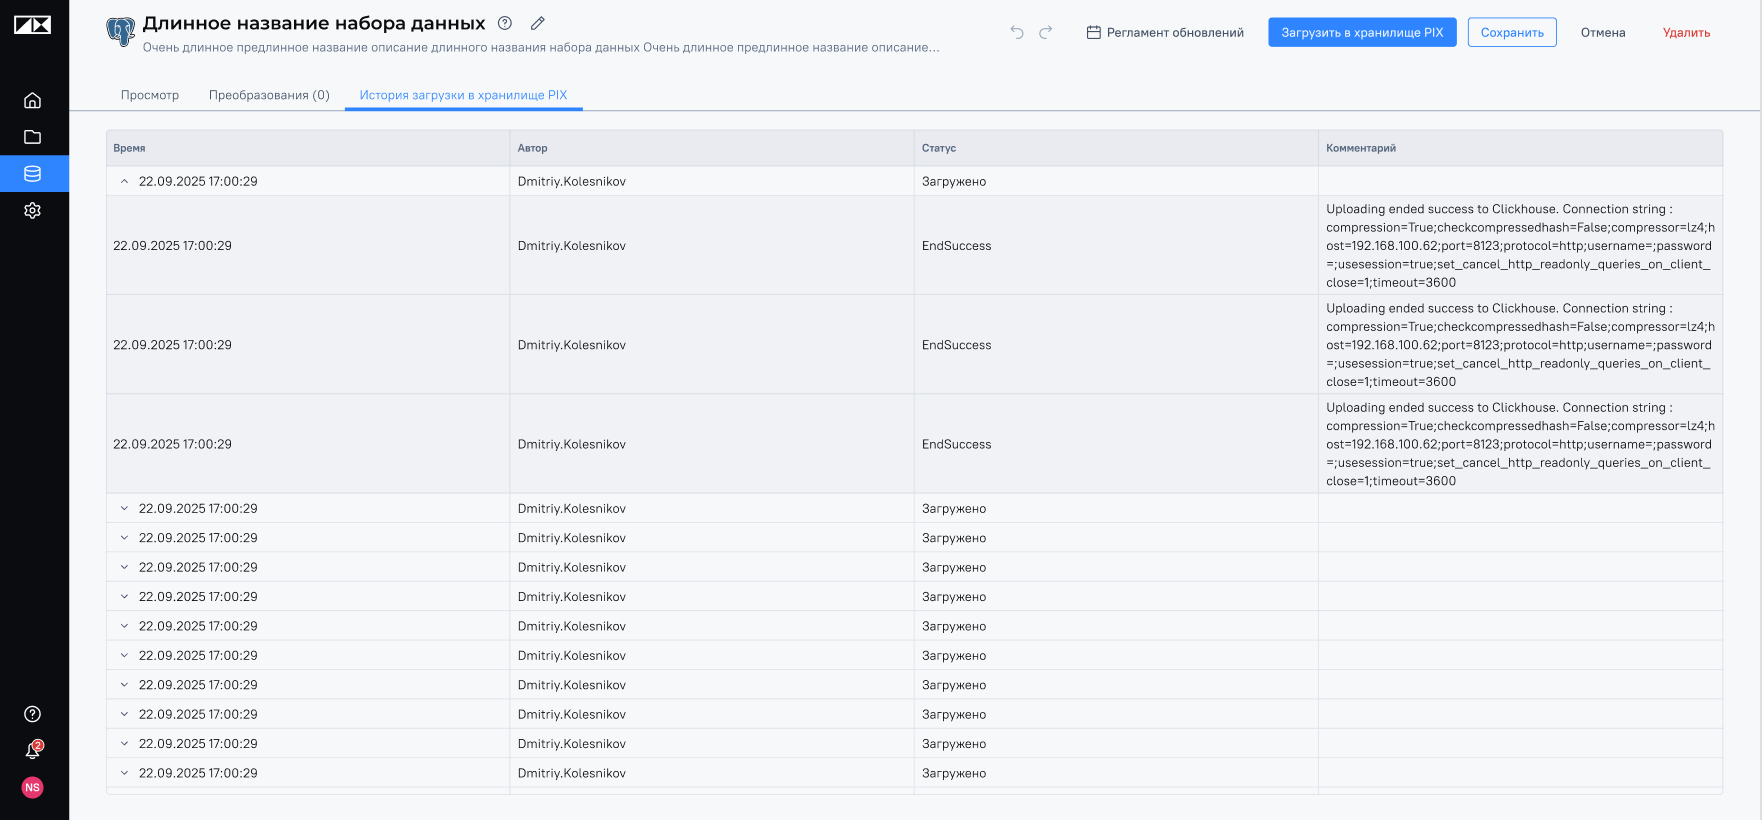
Task: Open notifications bell with badge
Action: tap(32, 750)
